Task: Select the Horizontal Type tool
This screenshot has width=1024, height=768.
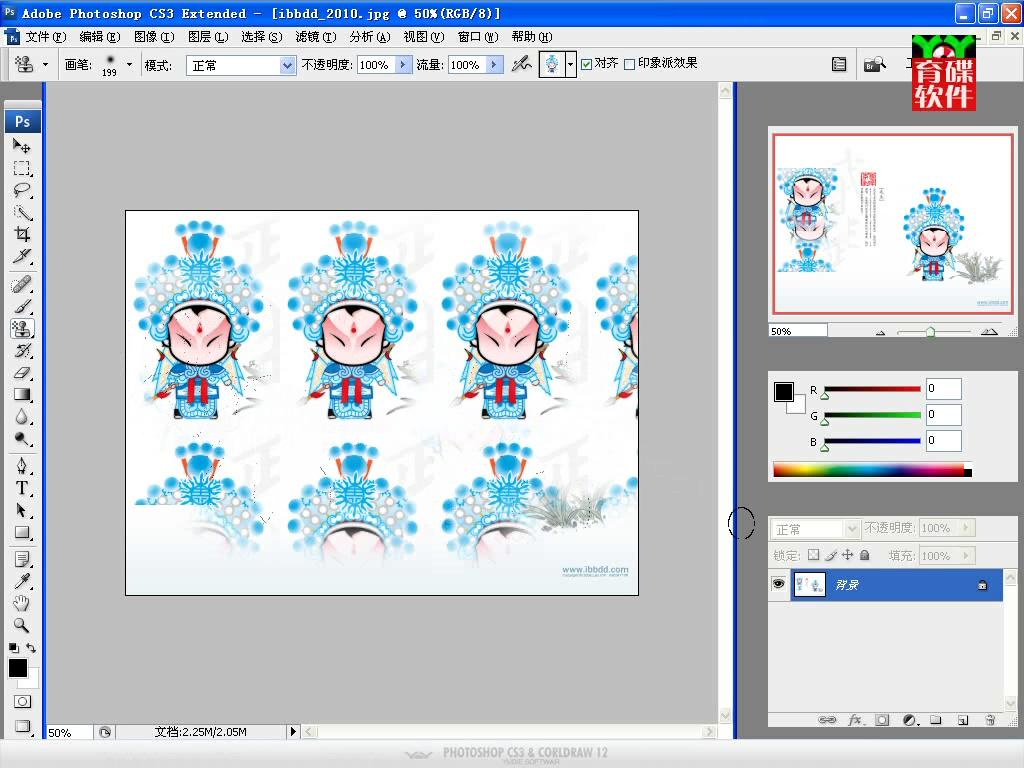Action: click(22, 488)
